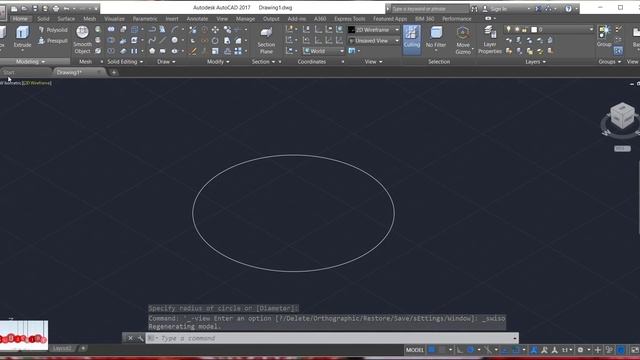Expand the Section panel
640x360 pixels.
(263, 62)
